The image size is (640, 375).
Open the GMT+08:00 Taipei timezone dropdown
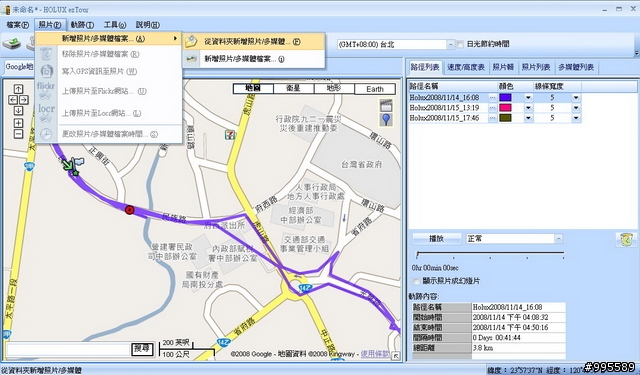click(x=450, y=44)
